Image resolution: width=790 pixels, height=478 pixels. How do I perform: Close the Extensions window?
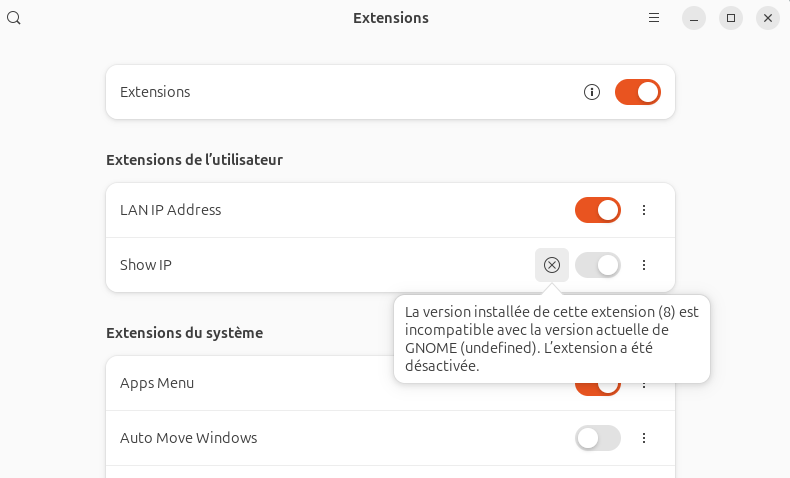point(767,18)
